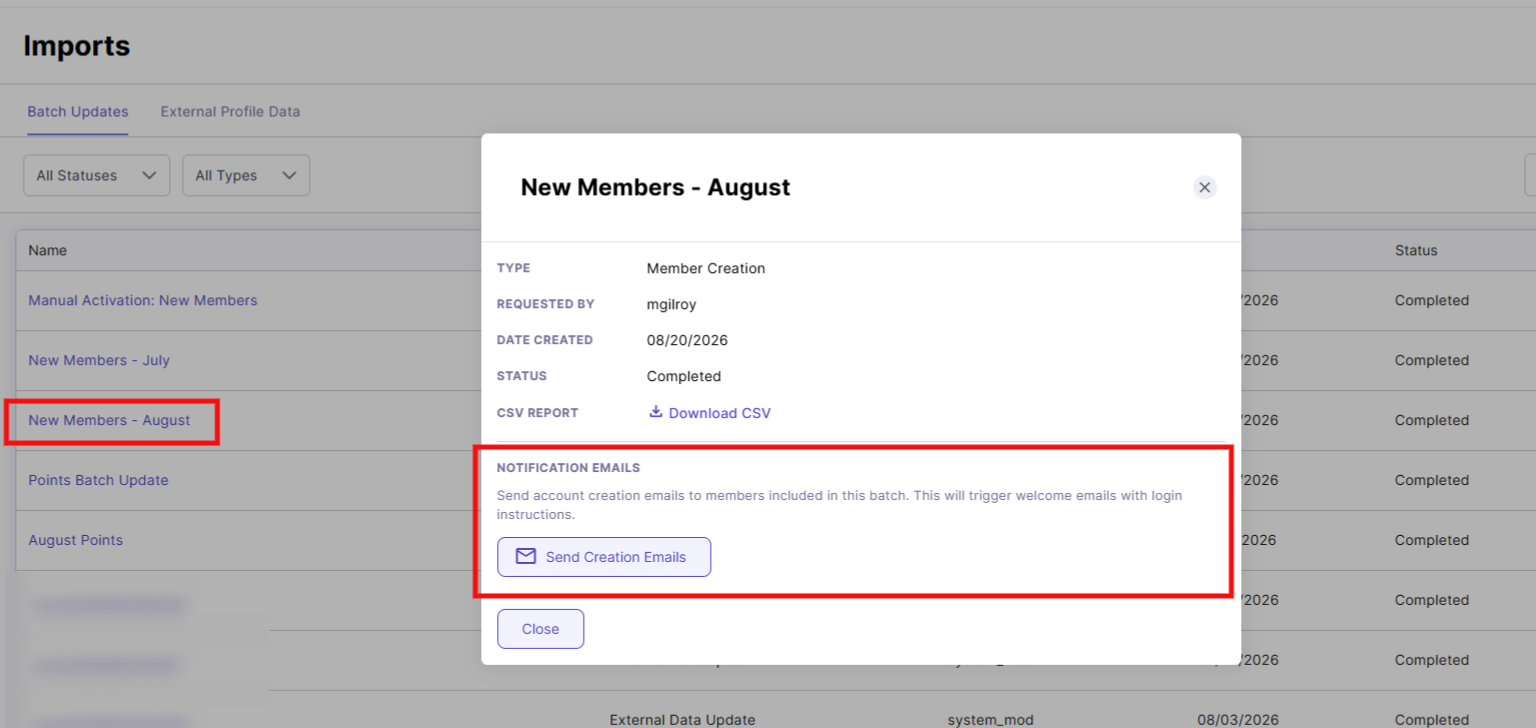Click the Close button in dialog
The height and width of the screenshot is (728, 1536).
[540, 629]
